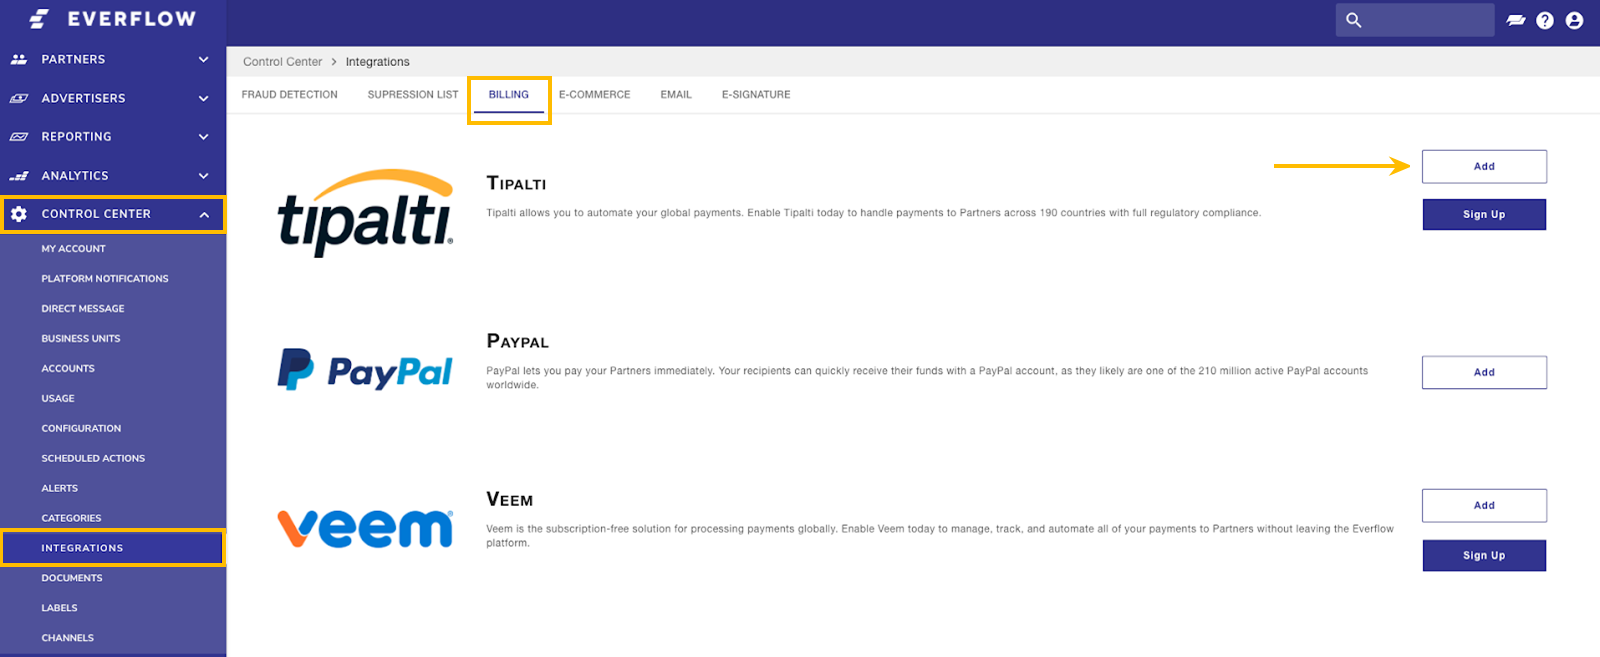1600x657 pixels.
Task: Click the Control Center gear icon
Action: (18, 214)
